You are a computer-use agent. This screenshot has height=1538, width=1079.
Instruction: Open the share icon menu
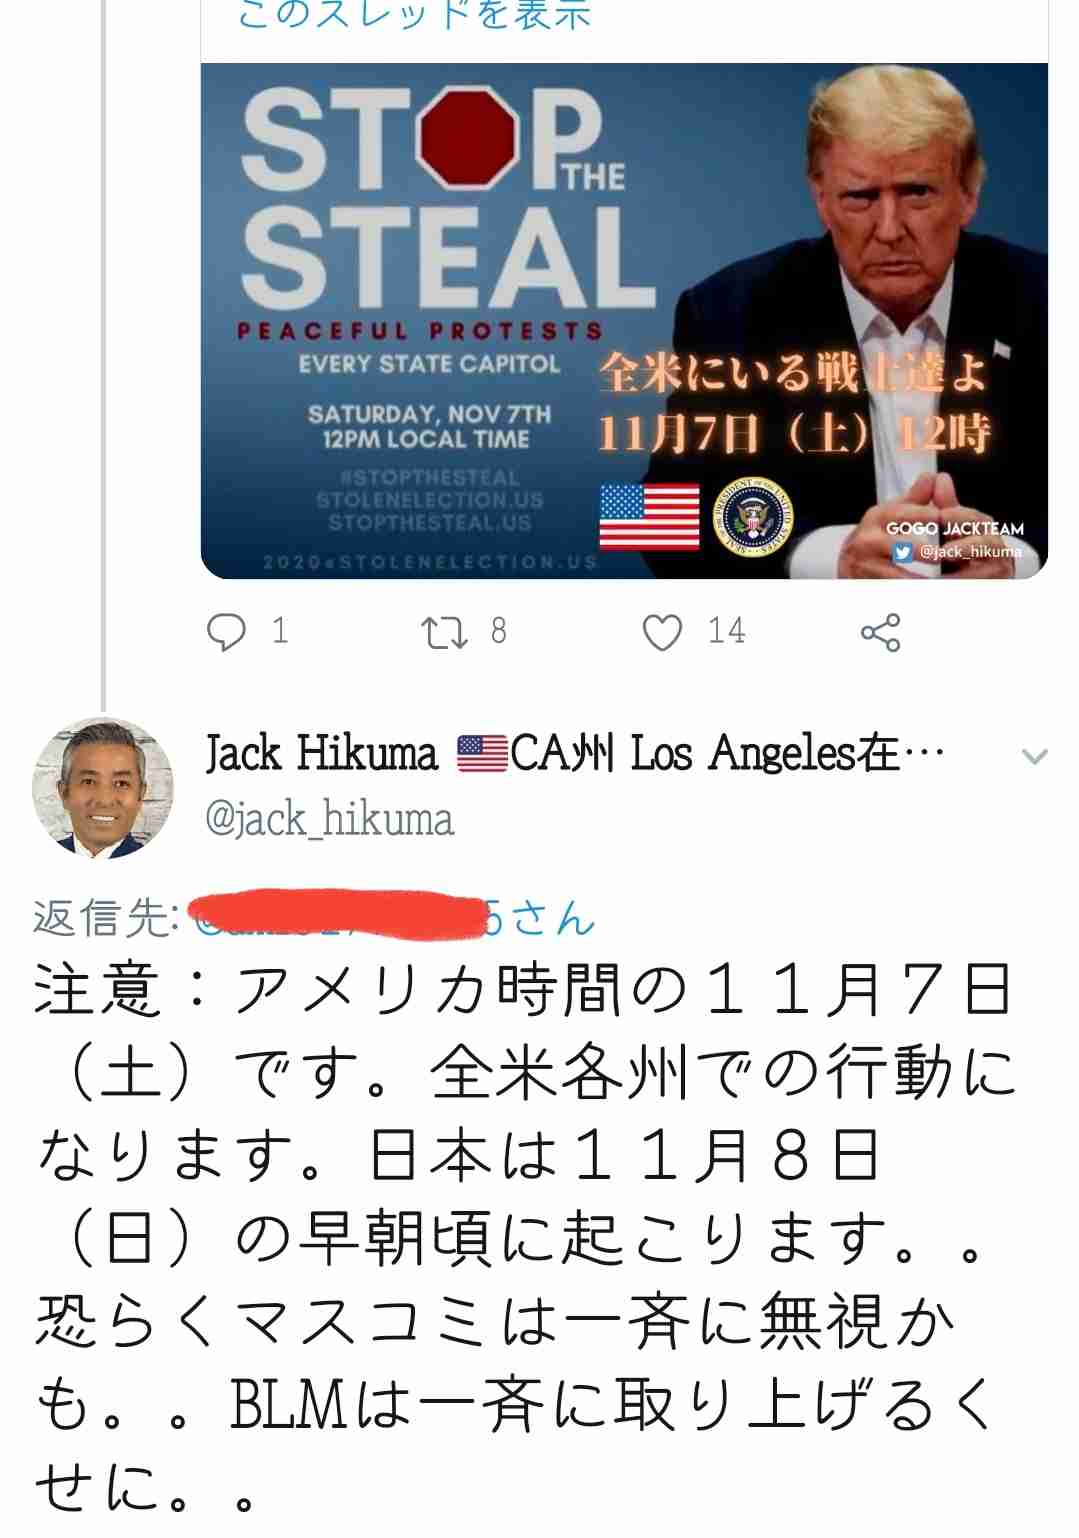click(880, 632)
